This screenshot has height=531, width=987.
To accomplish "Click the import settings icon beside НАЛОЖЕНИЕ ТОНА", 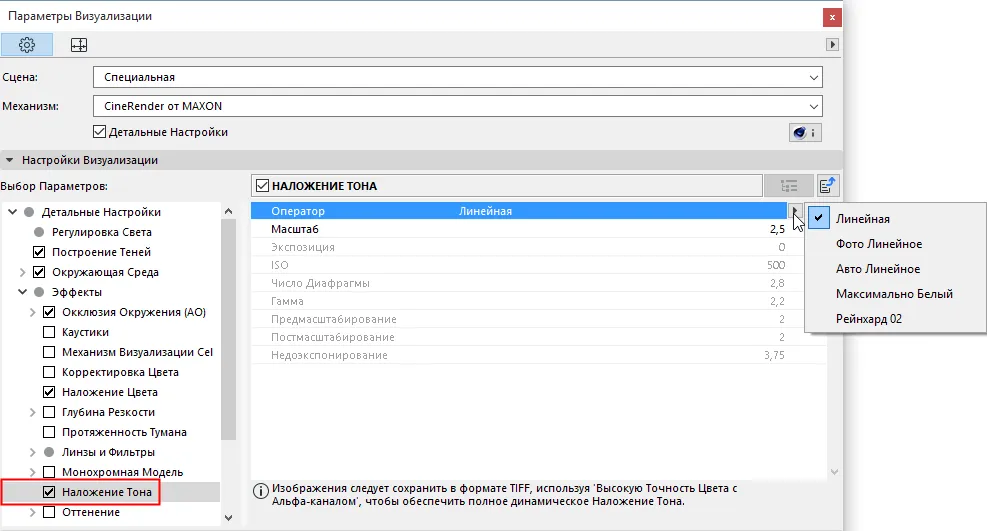I will coord(828,186).
